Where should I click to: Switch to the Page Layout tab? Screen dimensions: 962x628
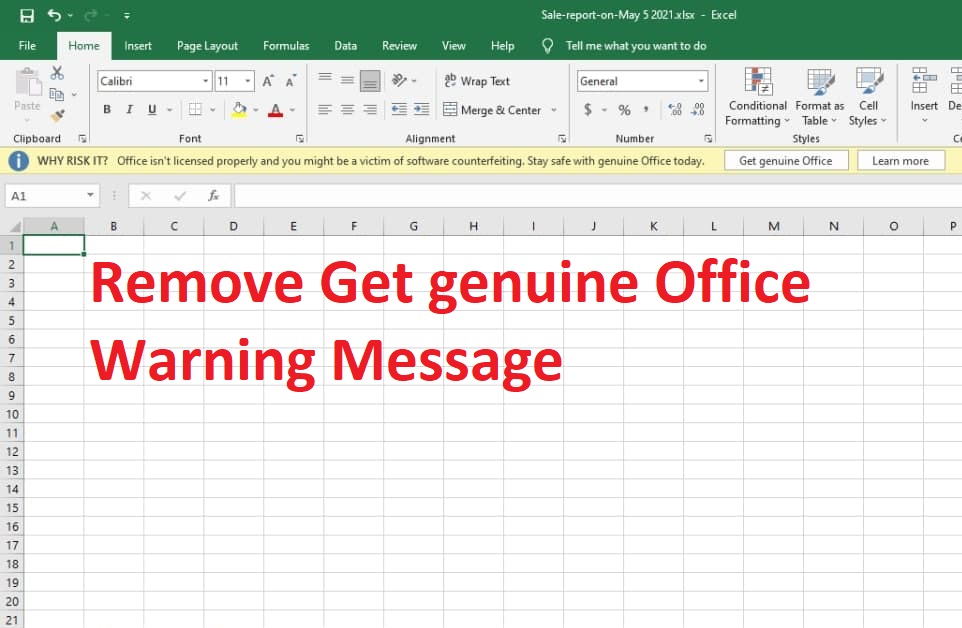pyautogui.click(x=207, y=45)
